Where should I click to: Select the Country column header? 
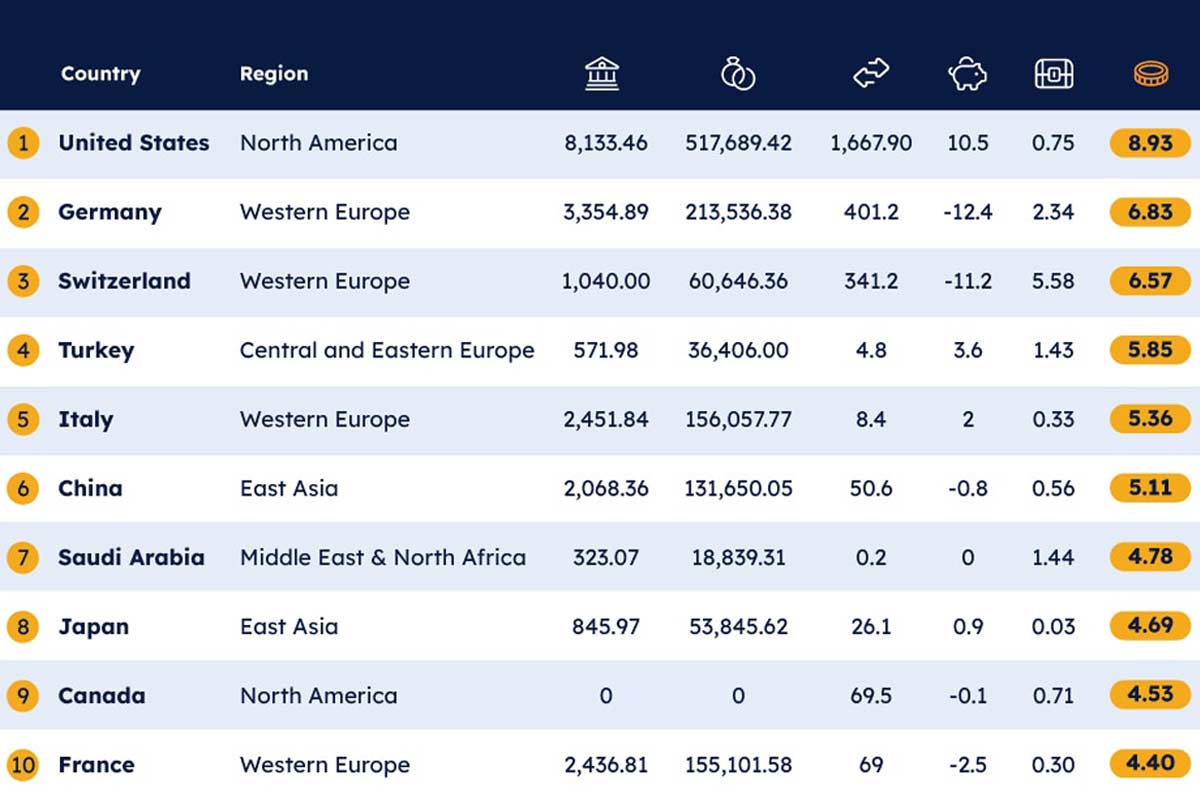pos(100,74)
